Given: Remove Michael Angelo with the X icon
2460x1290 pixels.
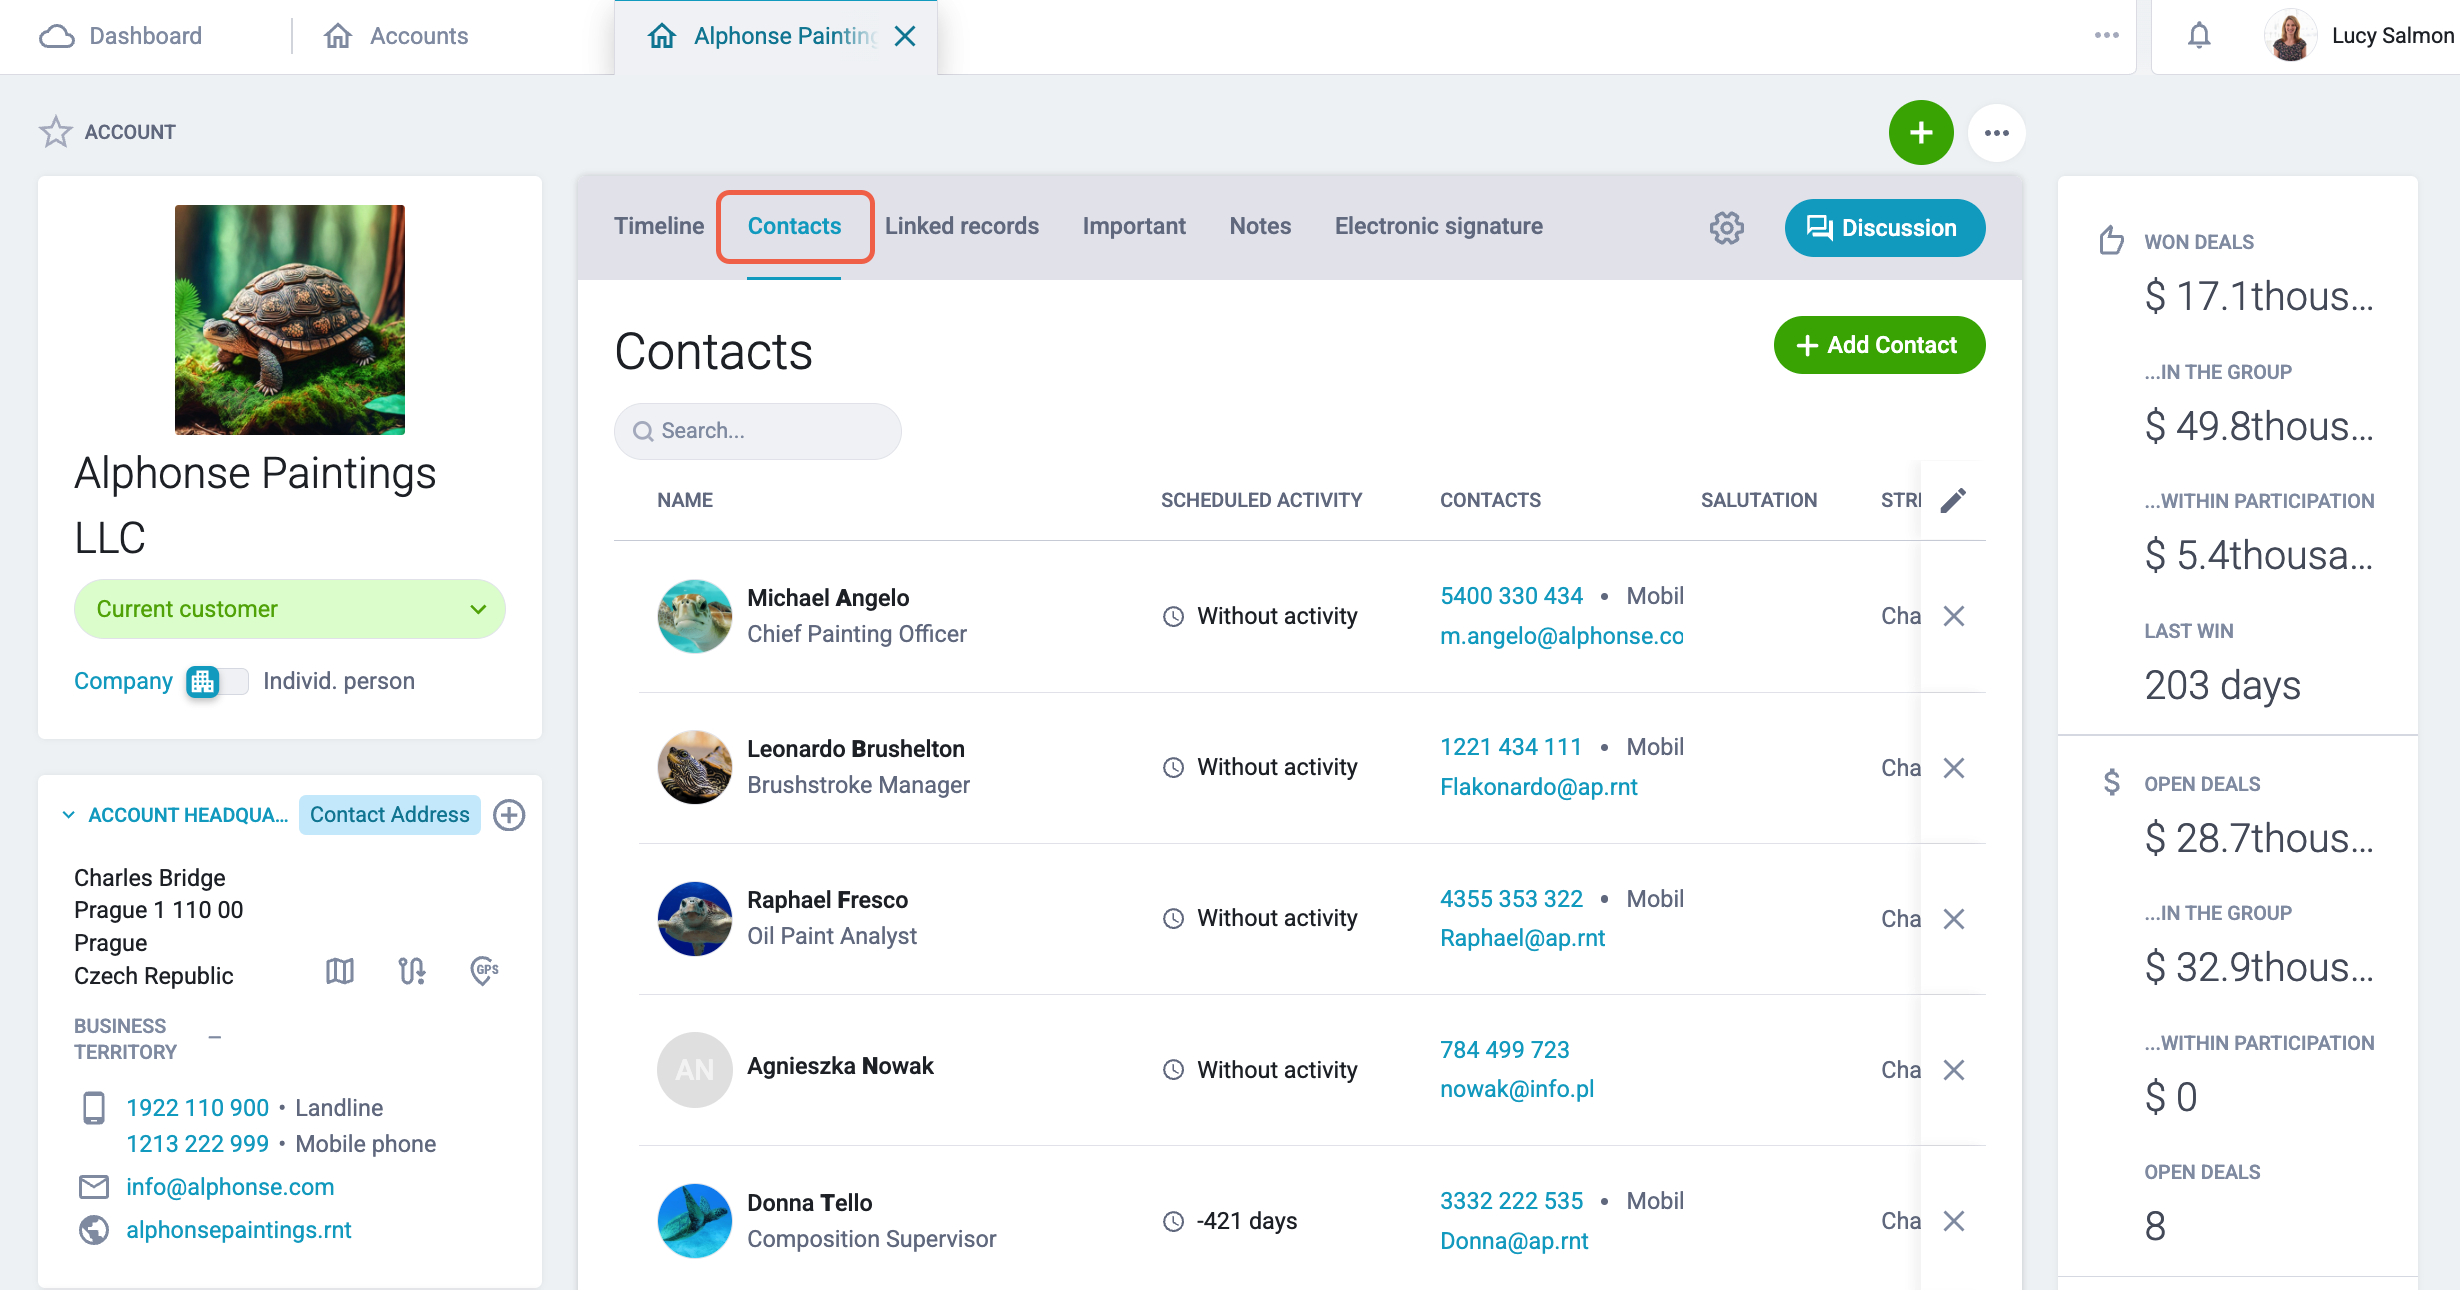Looking at the screenshot, I should click(1953, 616).
